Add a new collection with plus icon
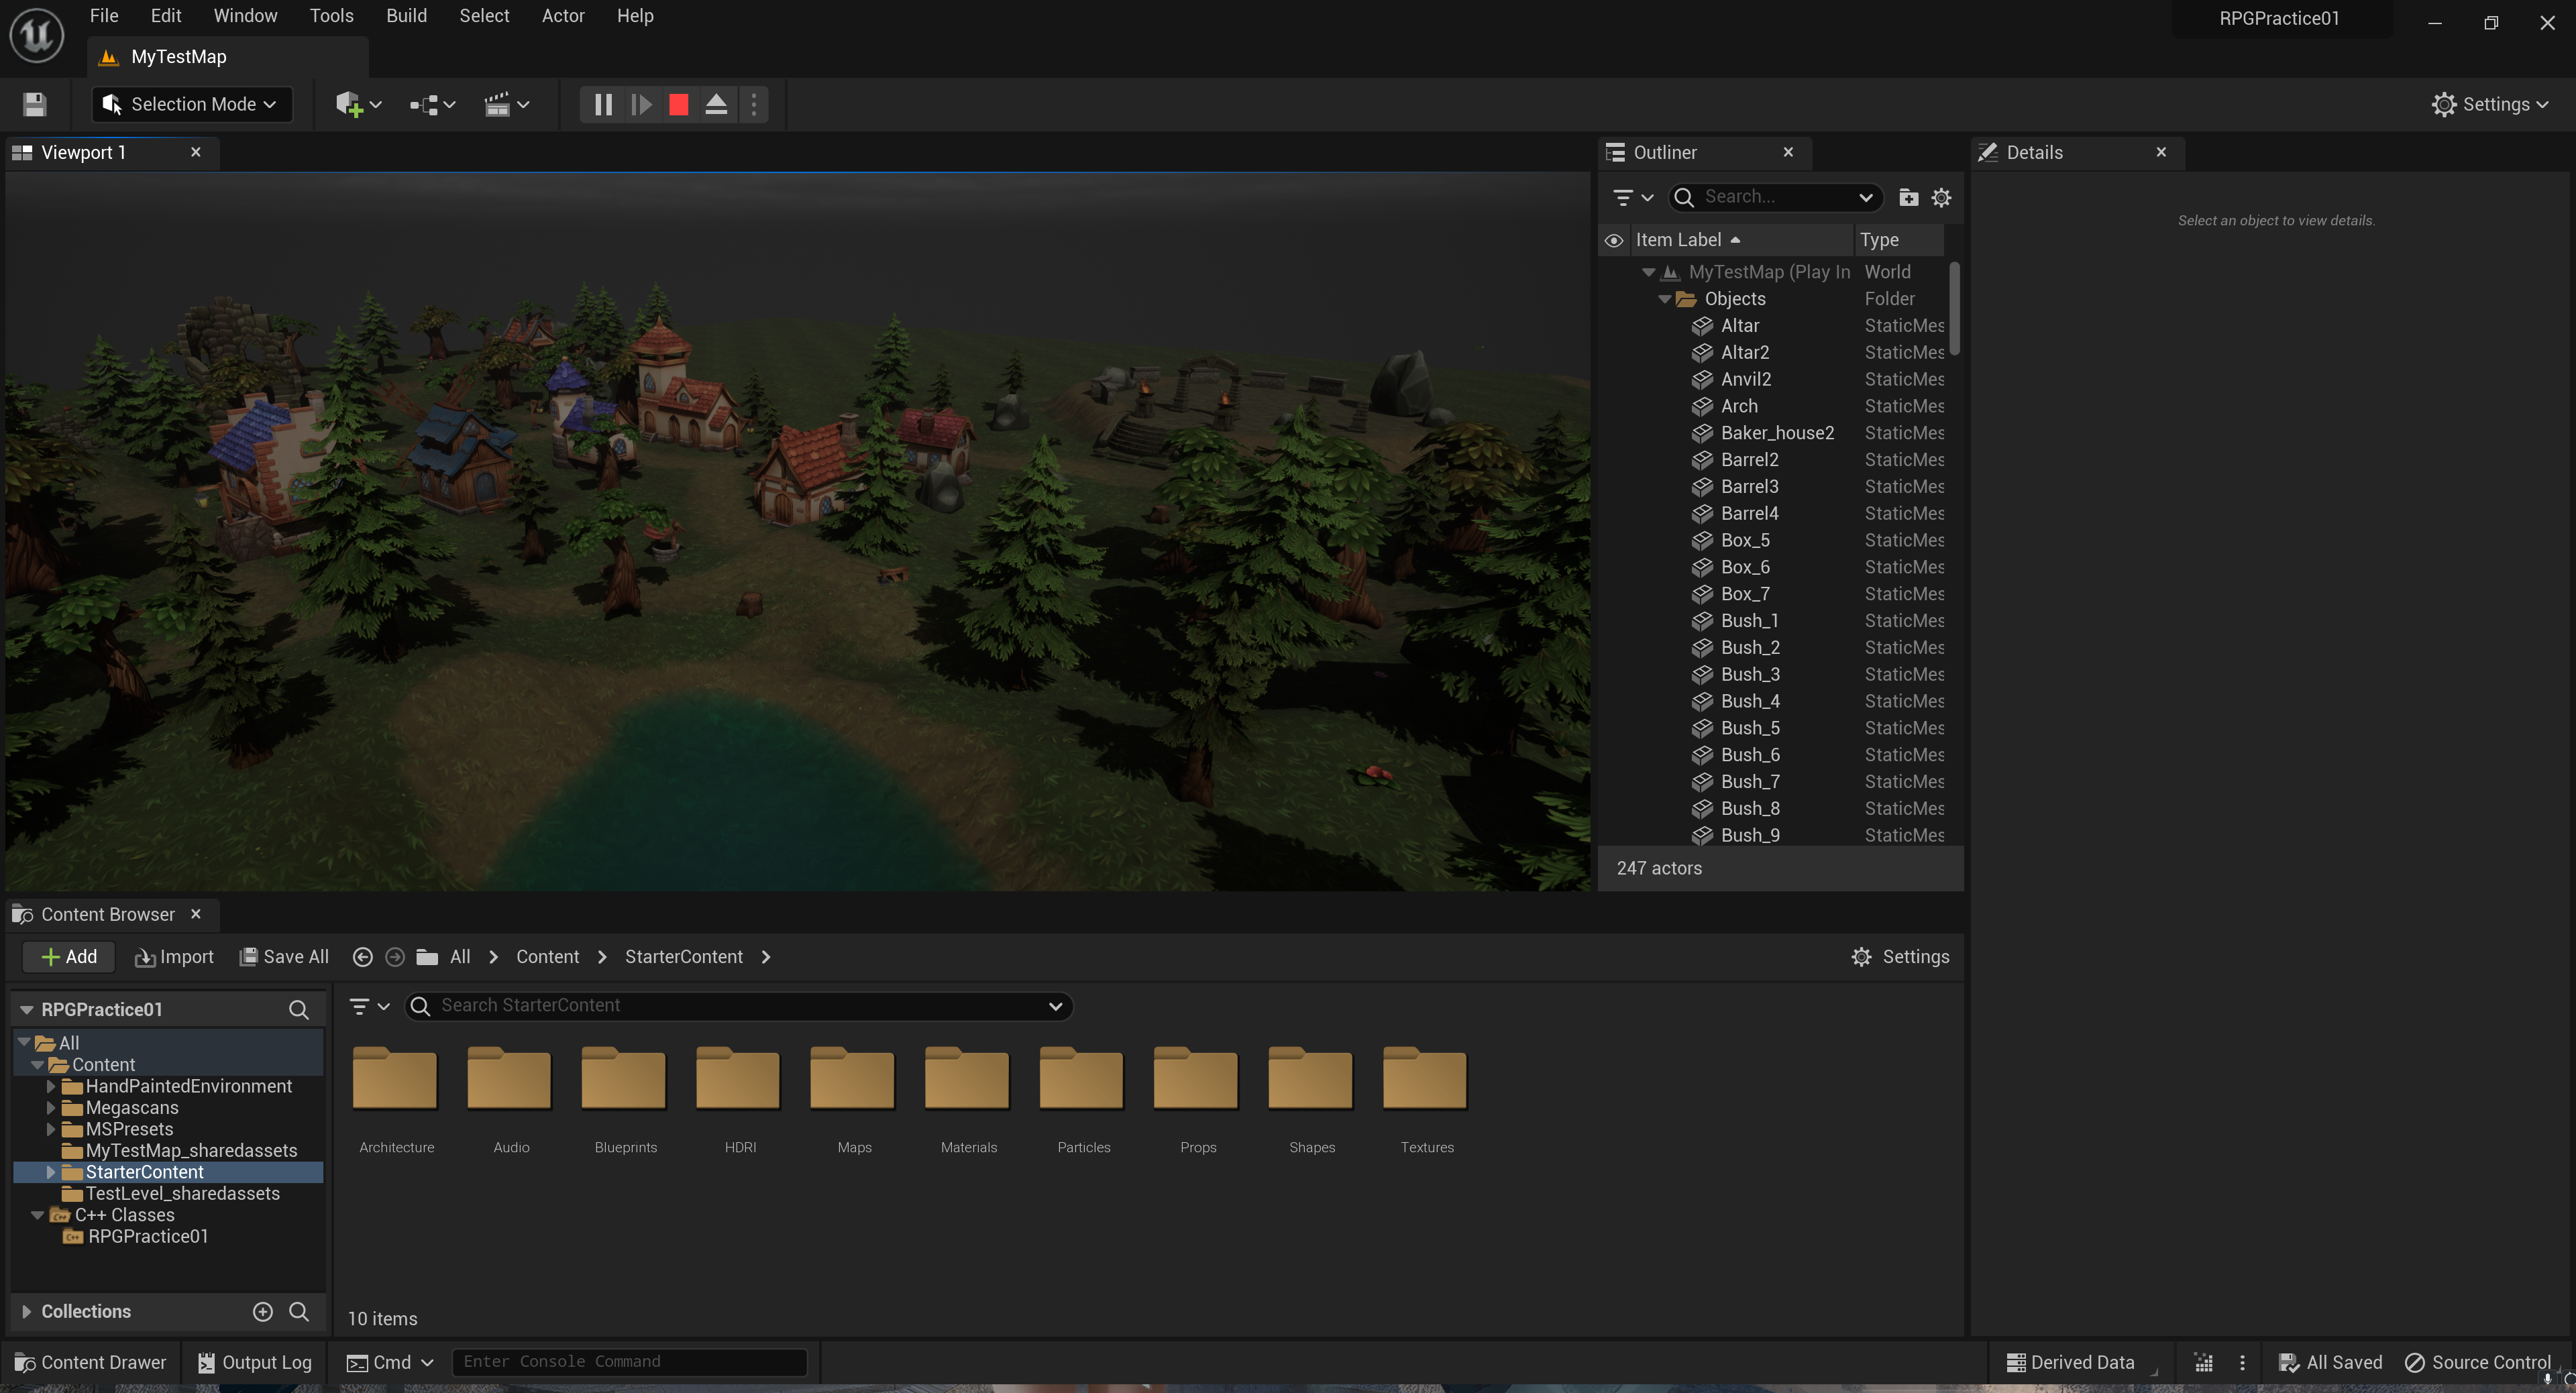 coord(263,1311)
